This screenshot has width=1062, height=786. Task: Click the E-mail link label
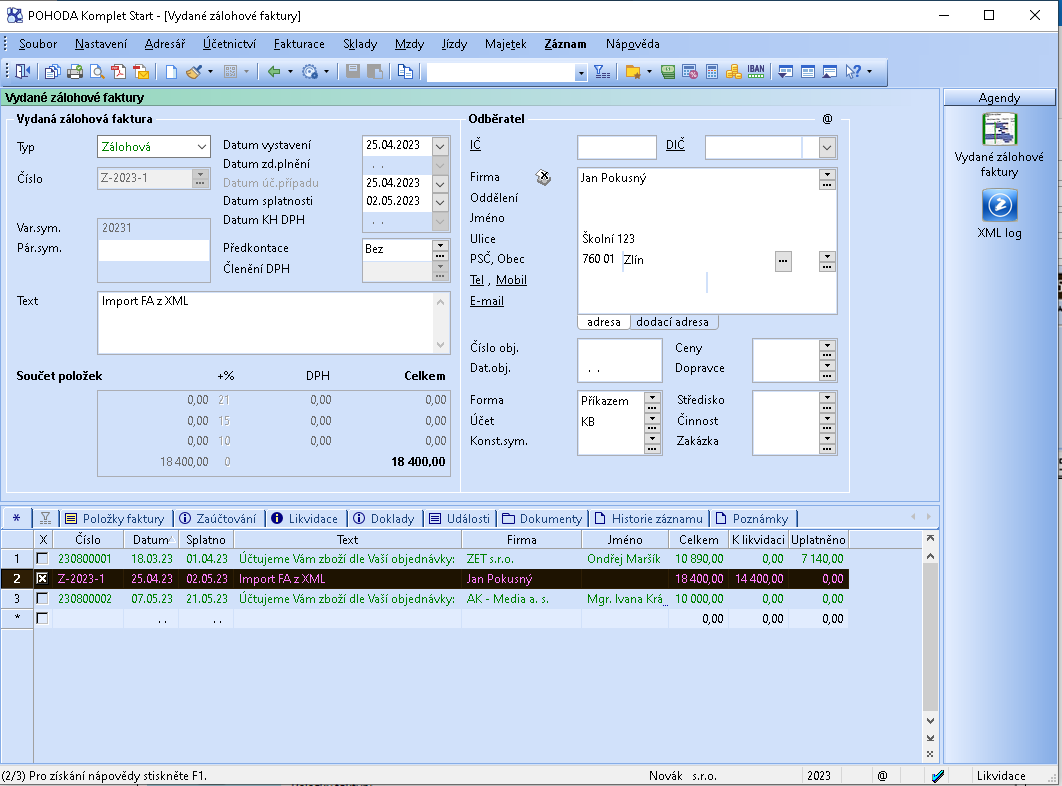[x=487, y=302]
